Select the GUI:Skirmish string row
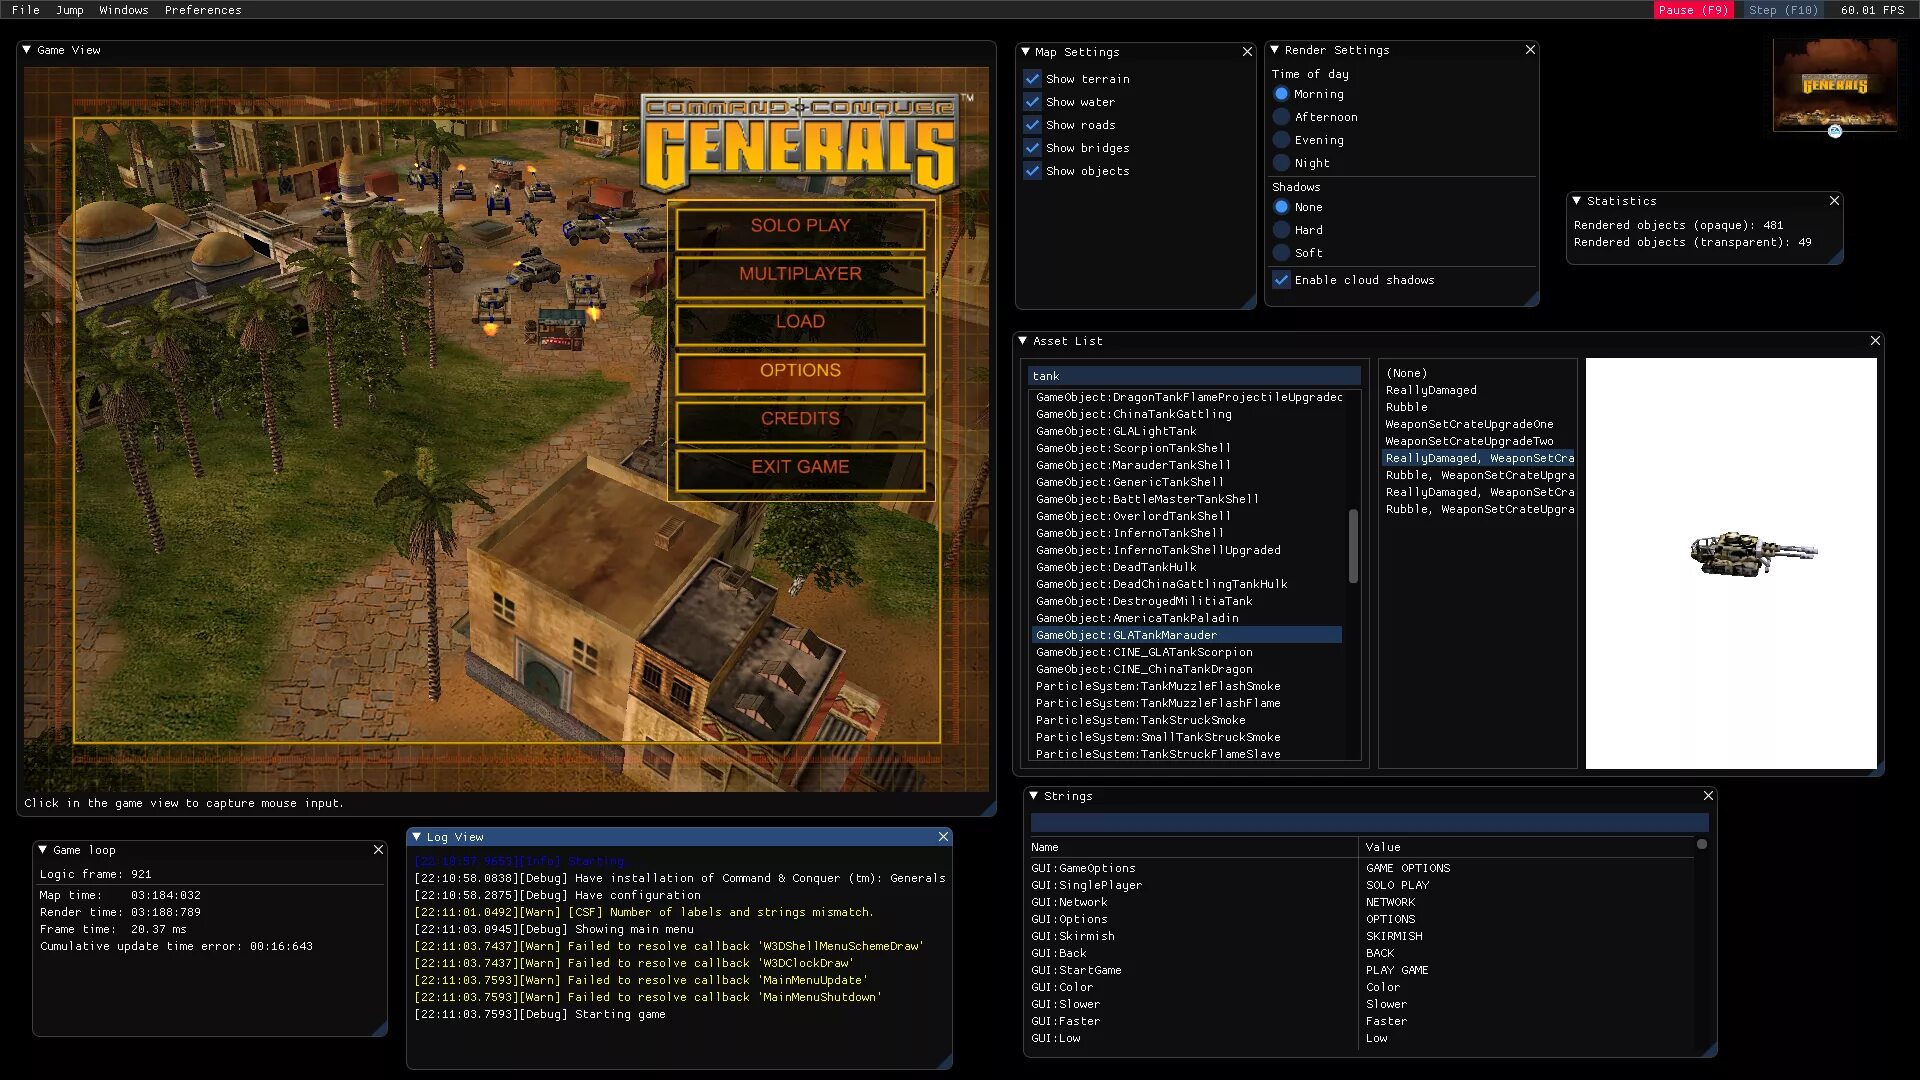This screenshot has width=1920, height=1080. click(x=1362, y=936)
